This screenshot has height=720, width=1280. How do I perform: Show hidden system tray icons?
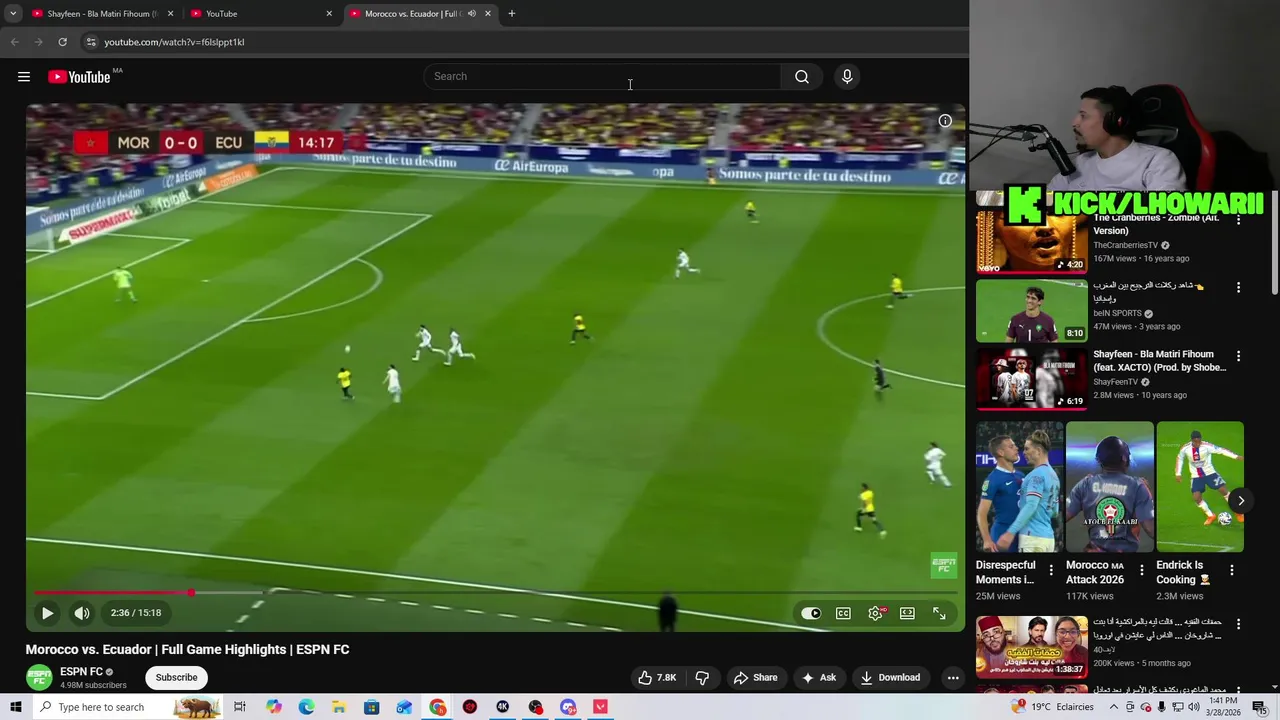pos(1113,707)
